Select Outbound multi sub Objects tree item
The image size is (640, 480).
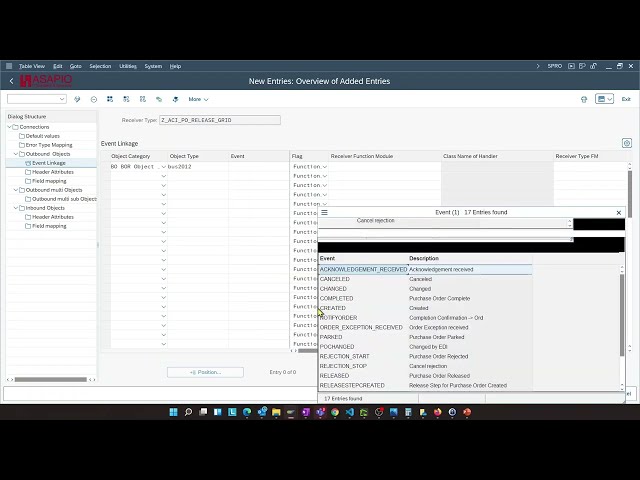click(64, 199)
